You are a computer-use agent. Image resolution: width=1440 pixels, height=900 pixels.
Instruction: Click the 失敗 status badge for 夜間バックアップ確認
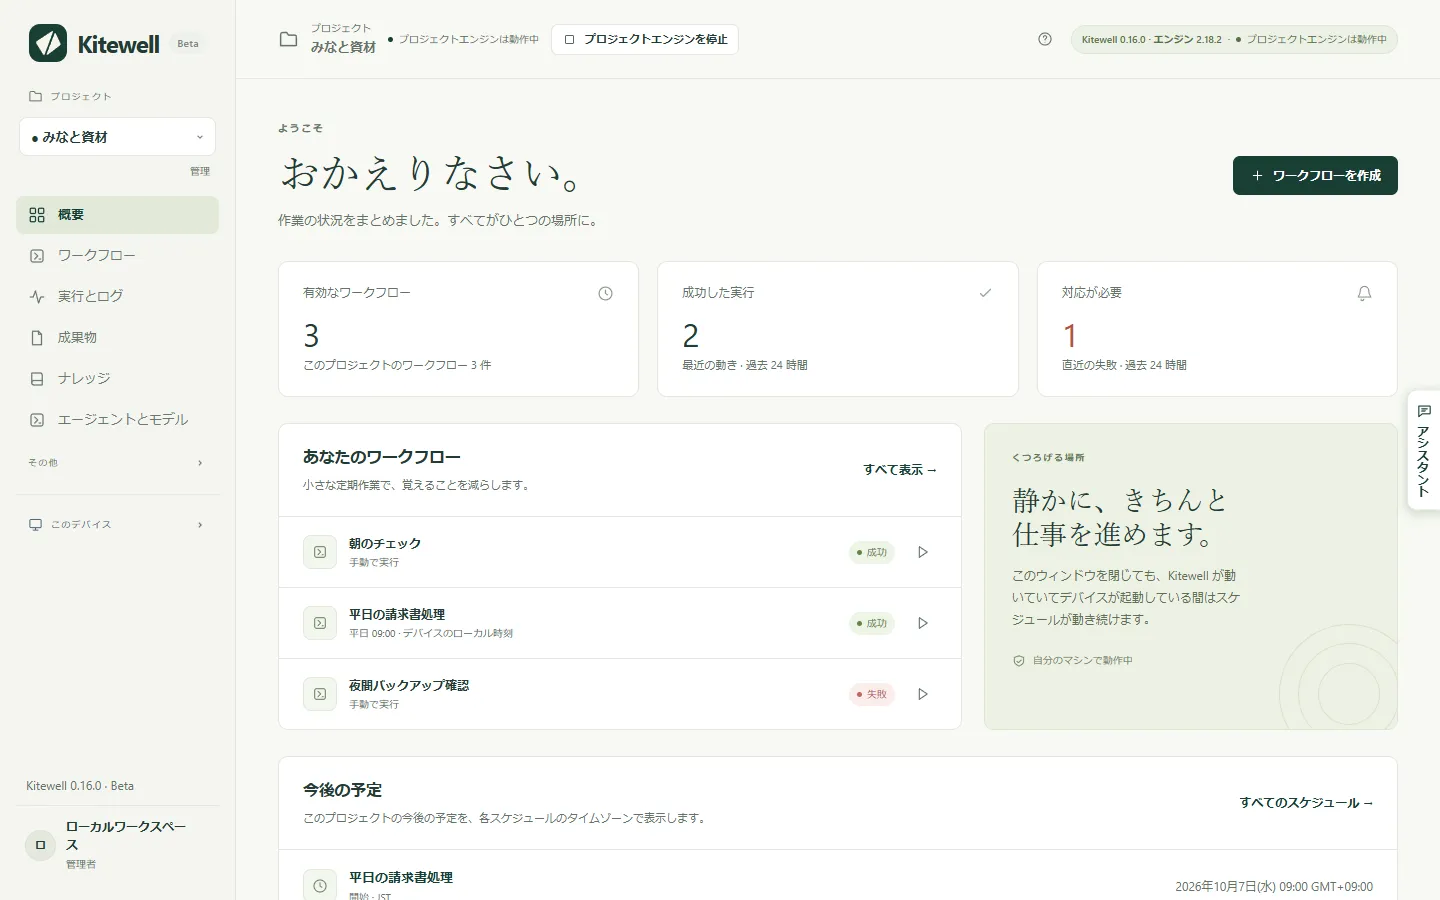pos(872,694)
